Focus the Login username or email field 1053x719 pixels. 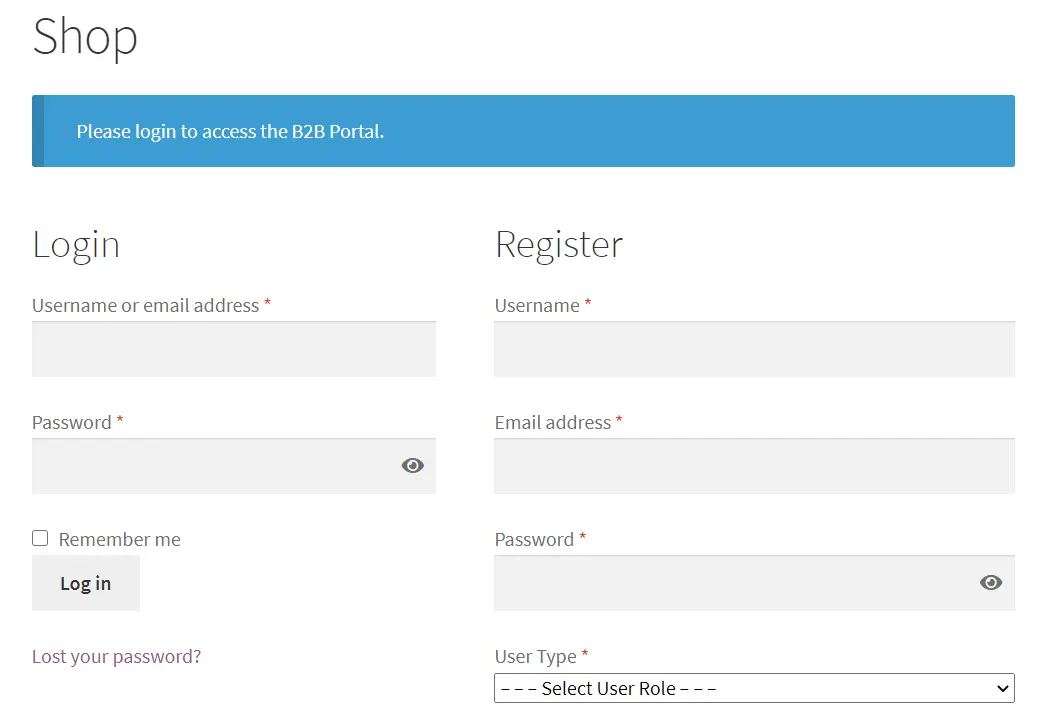[x=233, y=350]
